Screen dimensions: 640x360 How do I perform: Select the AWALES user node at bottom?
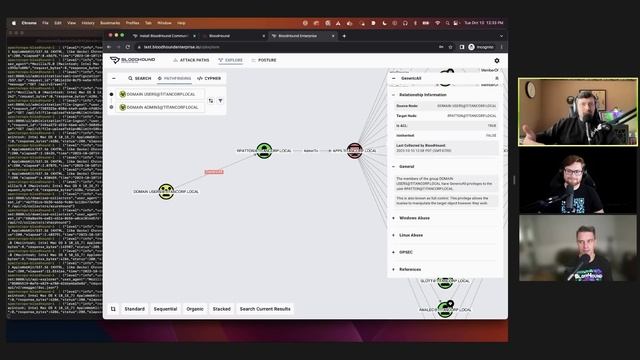(445, 309)
